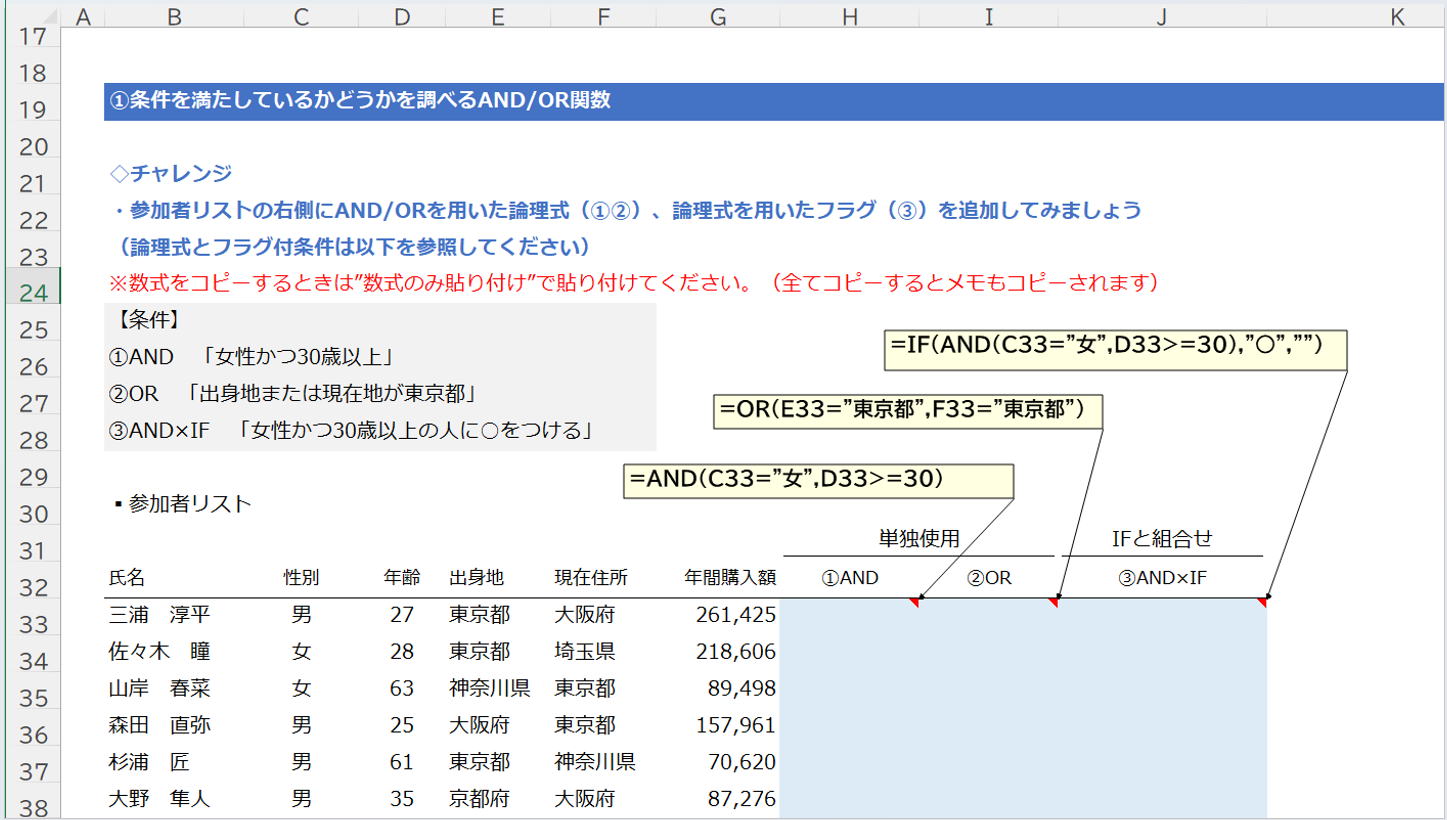Click the blue title banner about AND/OR関数
The width and height of the screenshot is (1447, 820).
(x=775, y=102)
